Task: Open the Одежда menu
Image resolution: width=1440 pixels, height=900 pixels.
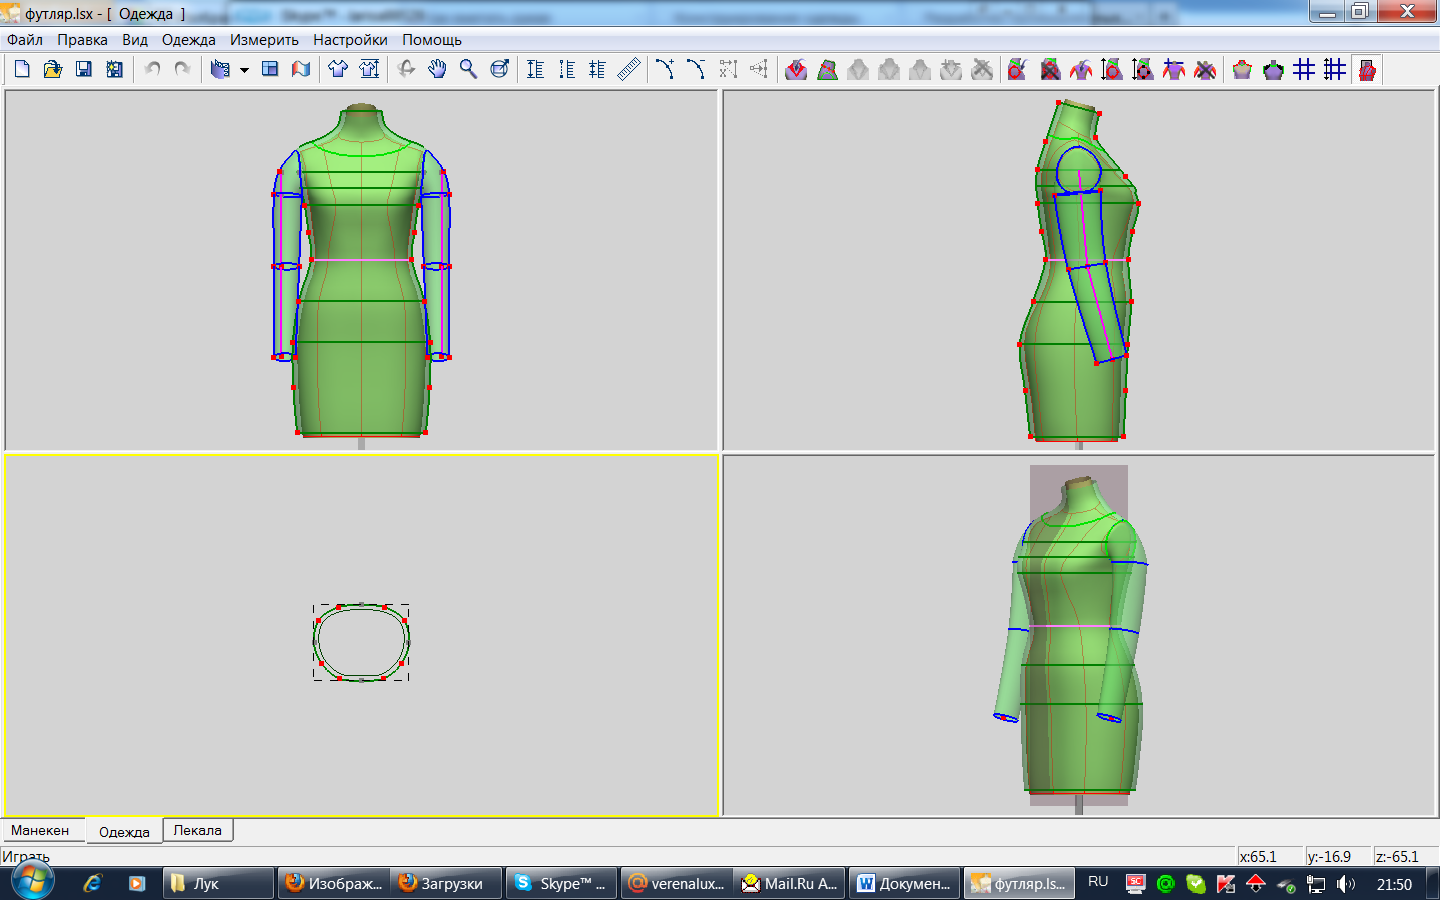Action: pos(189,40)
